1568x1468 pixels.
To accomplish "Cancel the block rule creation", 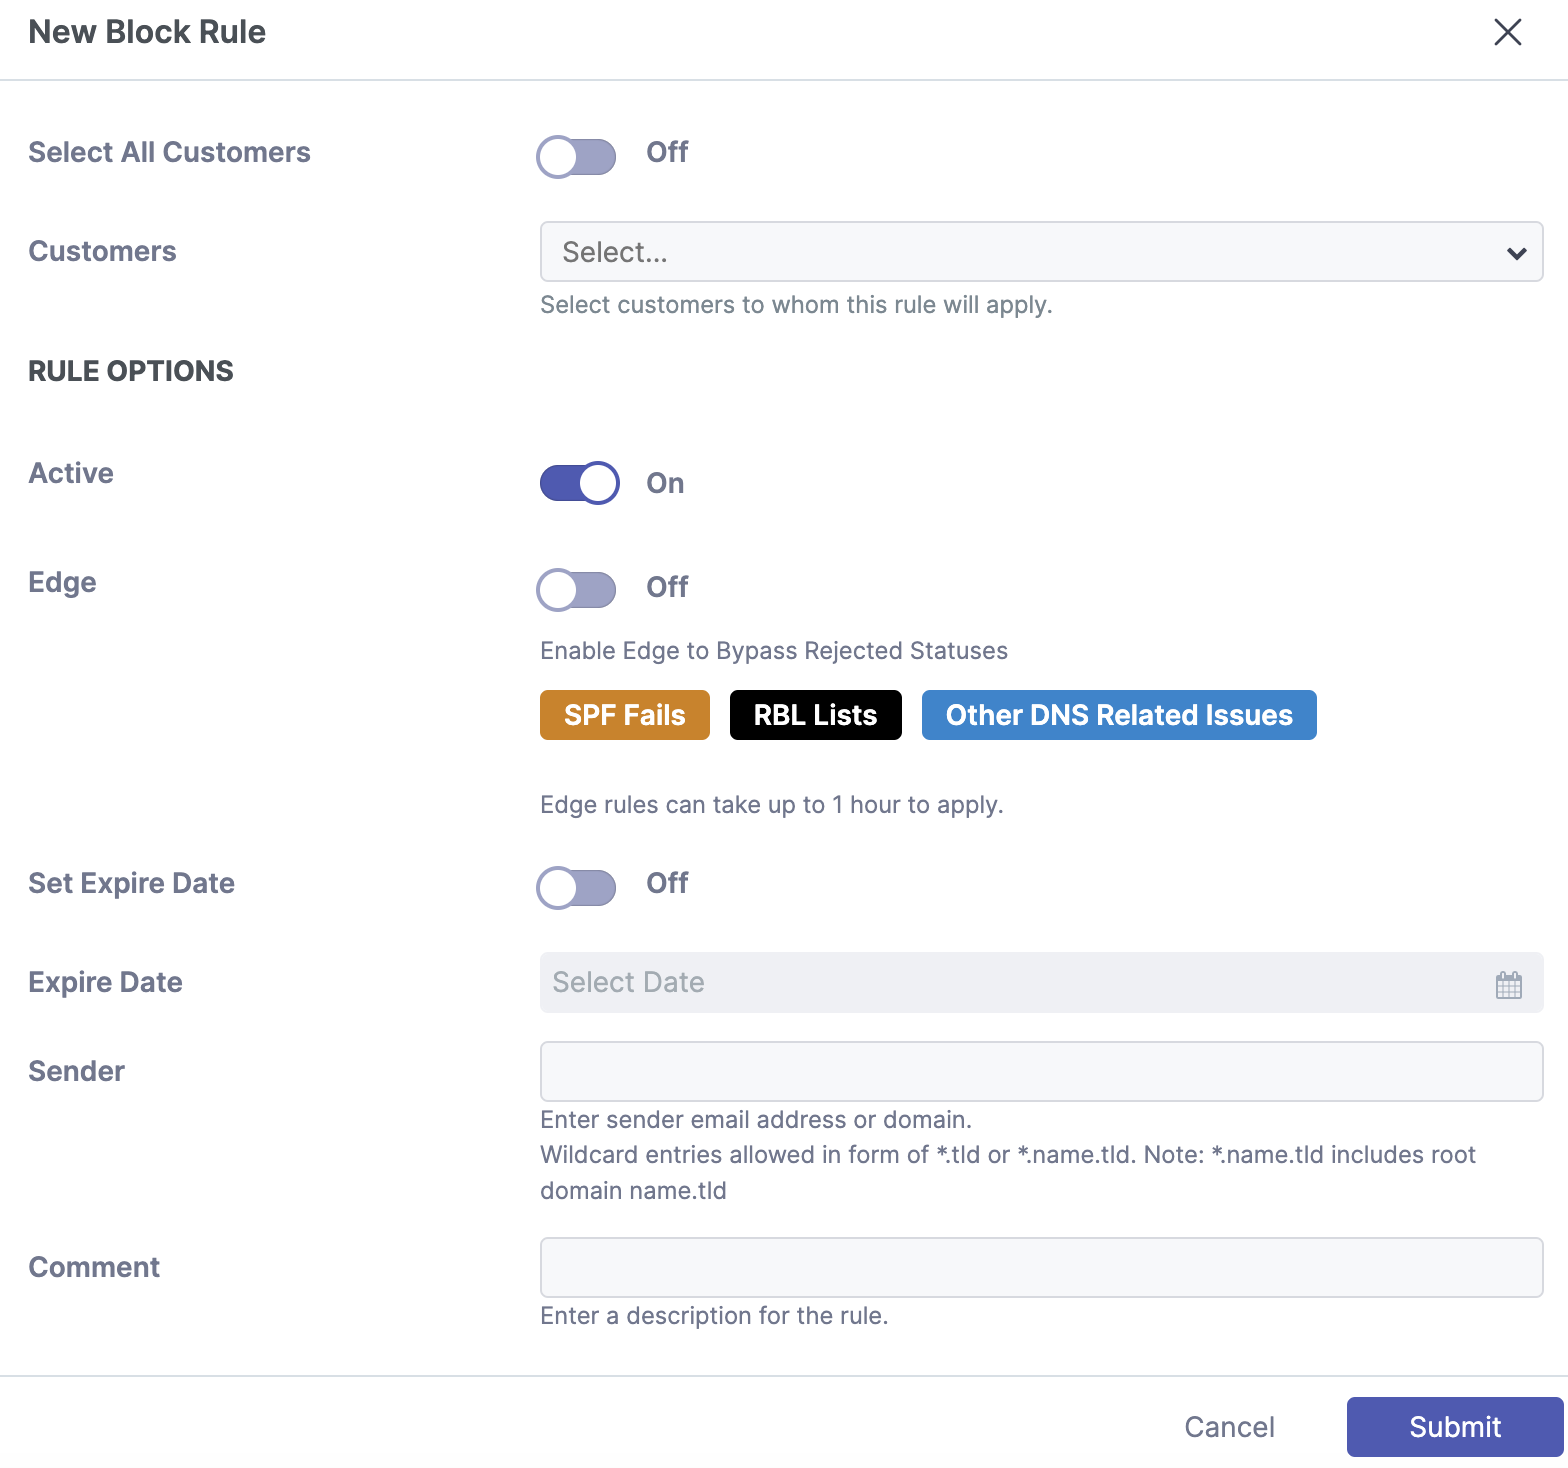I will click(1229, 1427).
